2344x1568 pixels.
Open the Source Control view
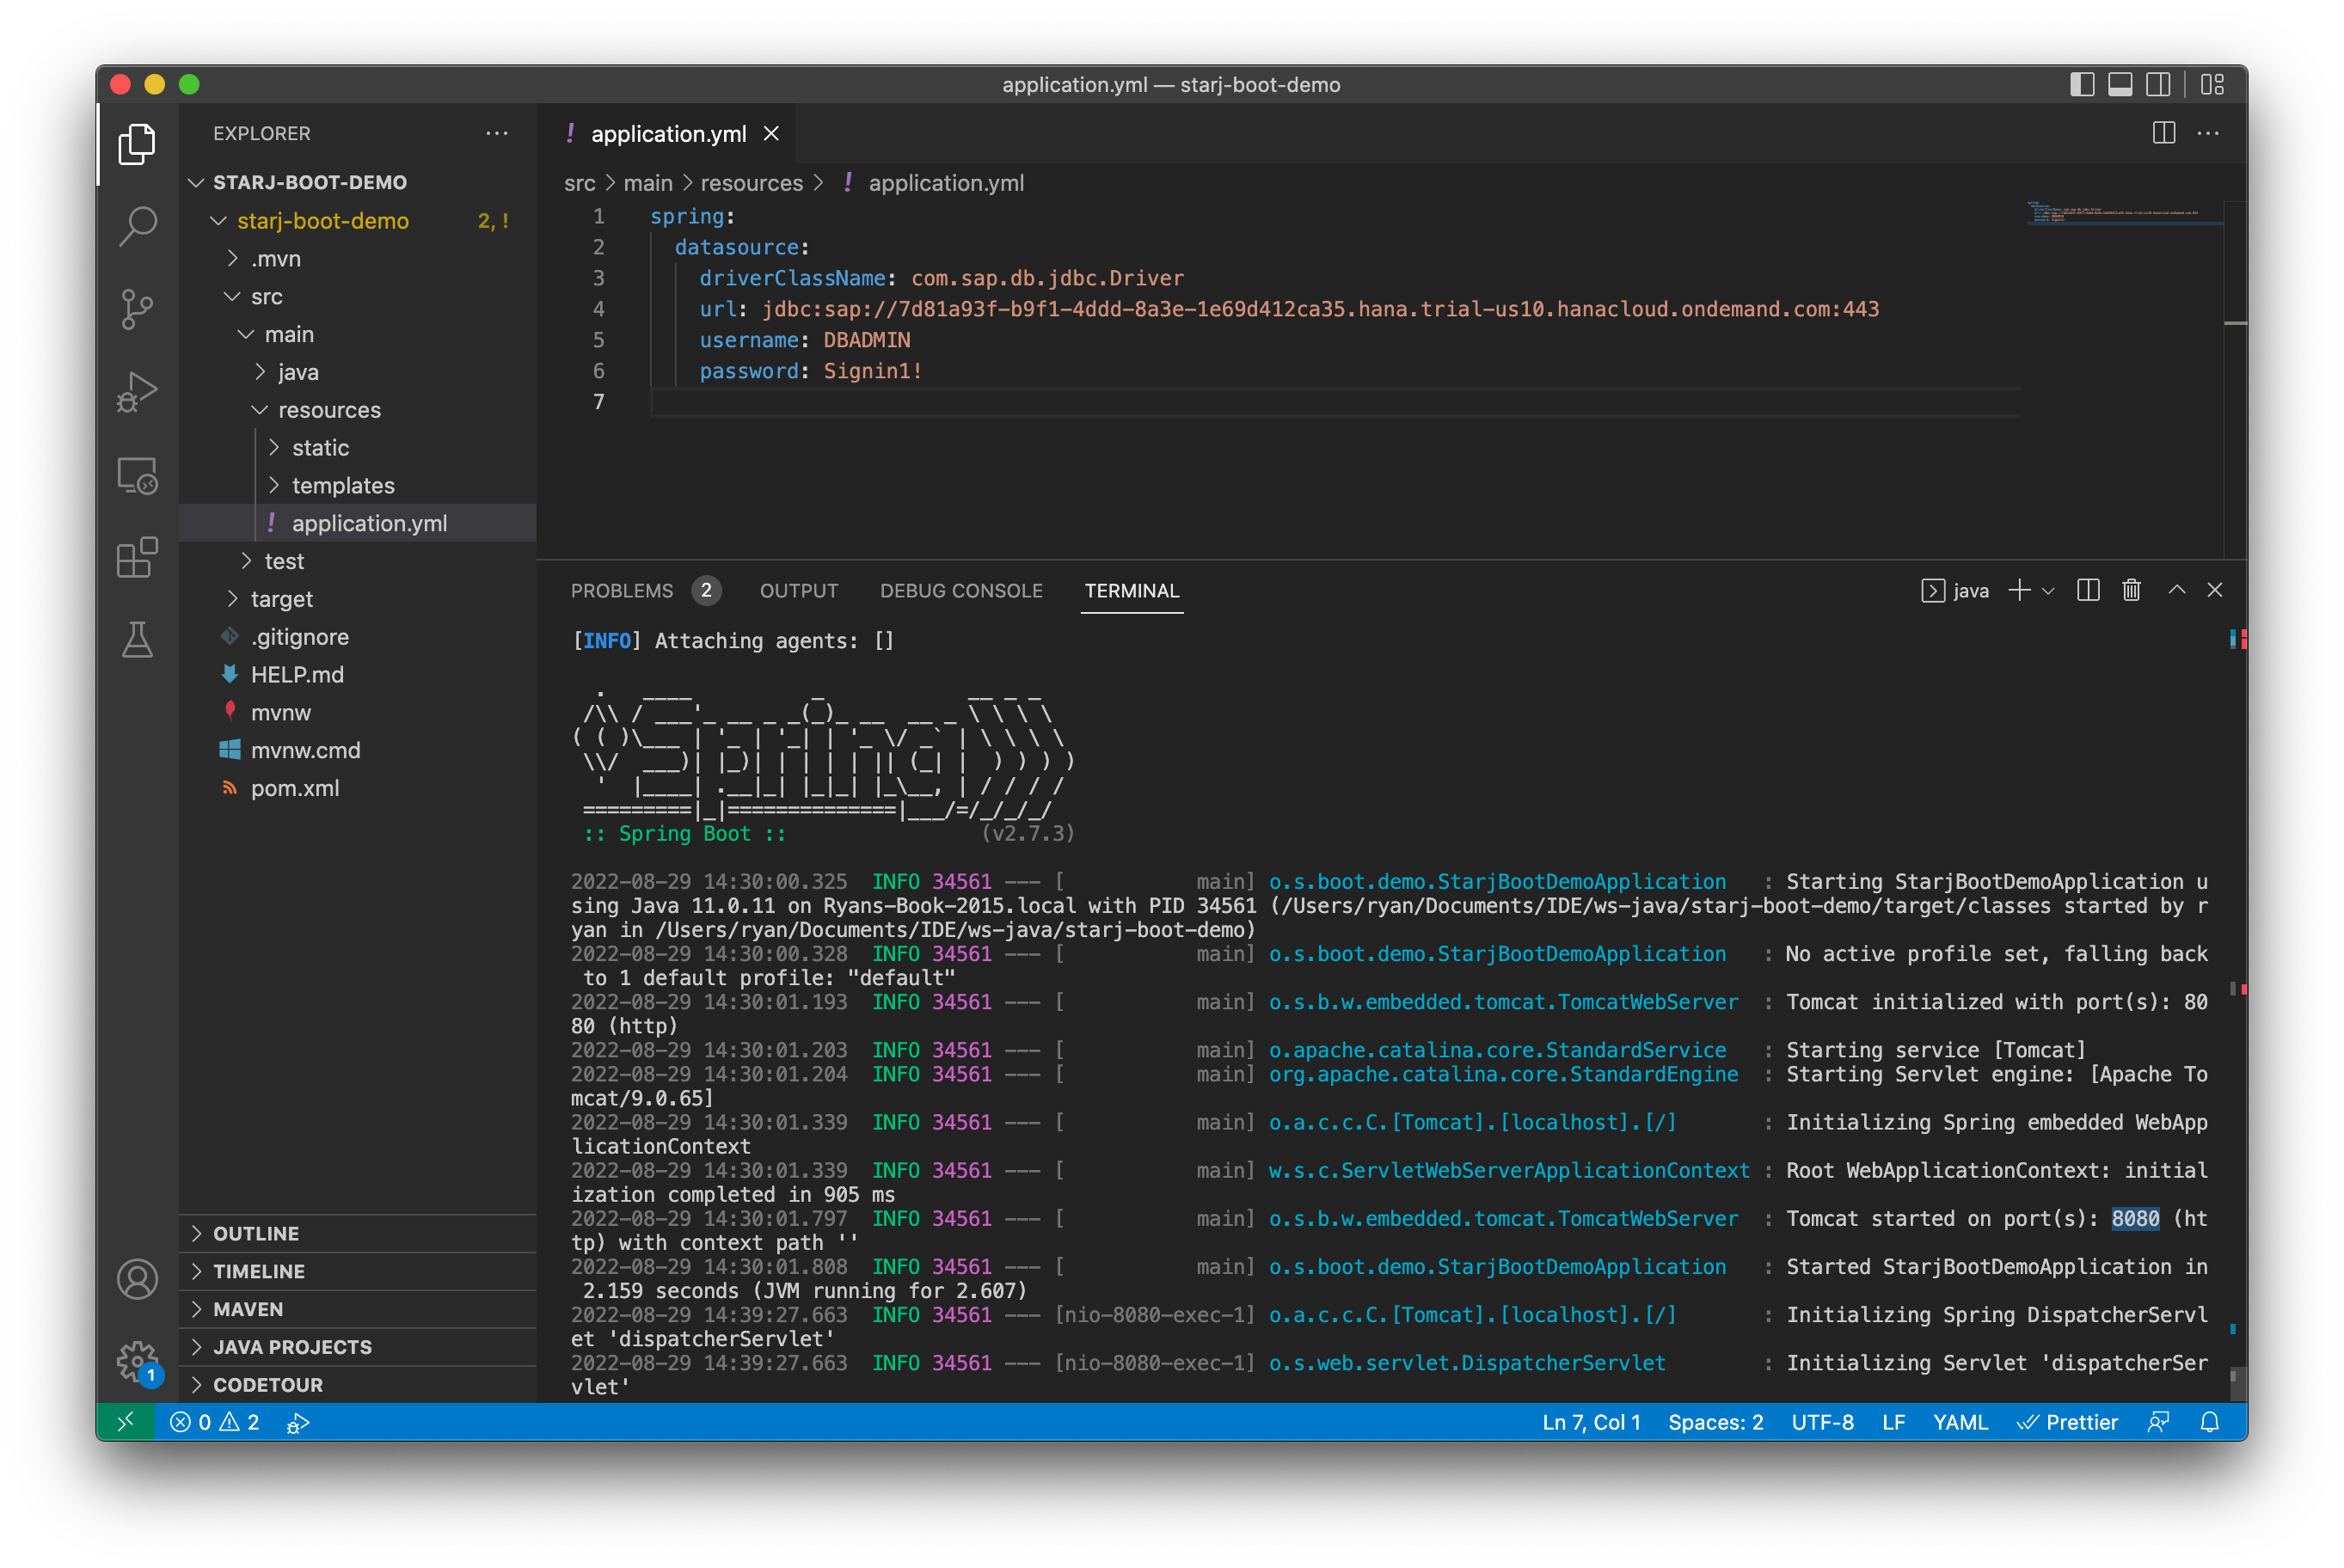pos(137,308)
